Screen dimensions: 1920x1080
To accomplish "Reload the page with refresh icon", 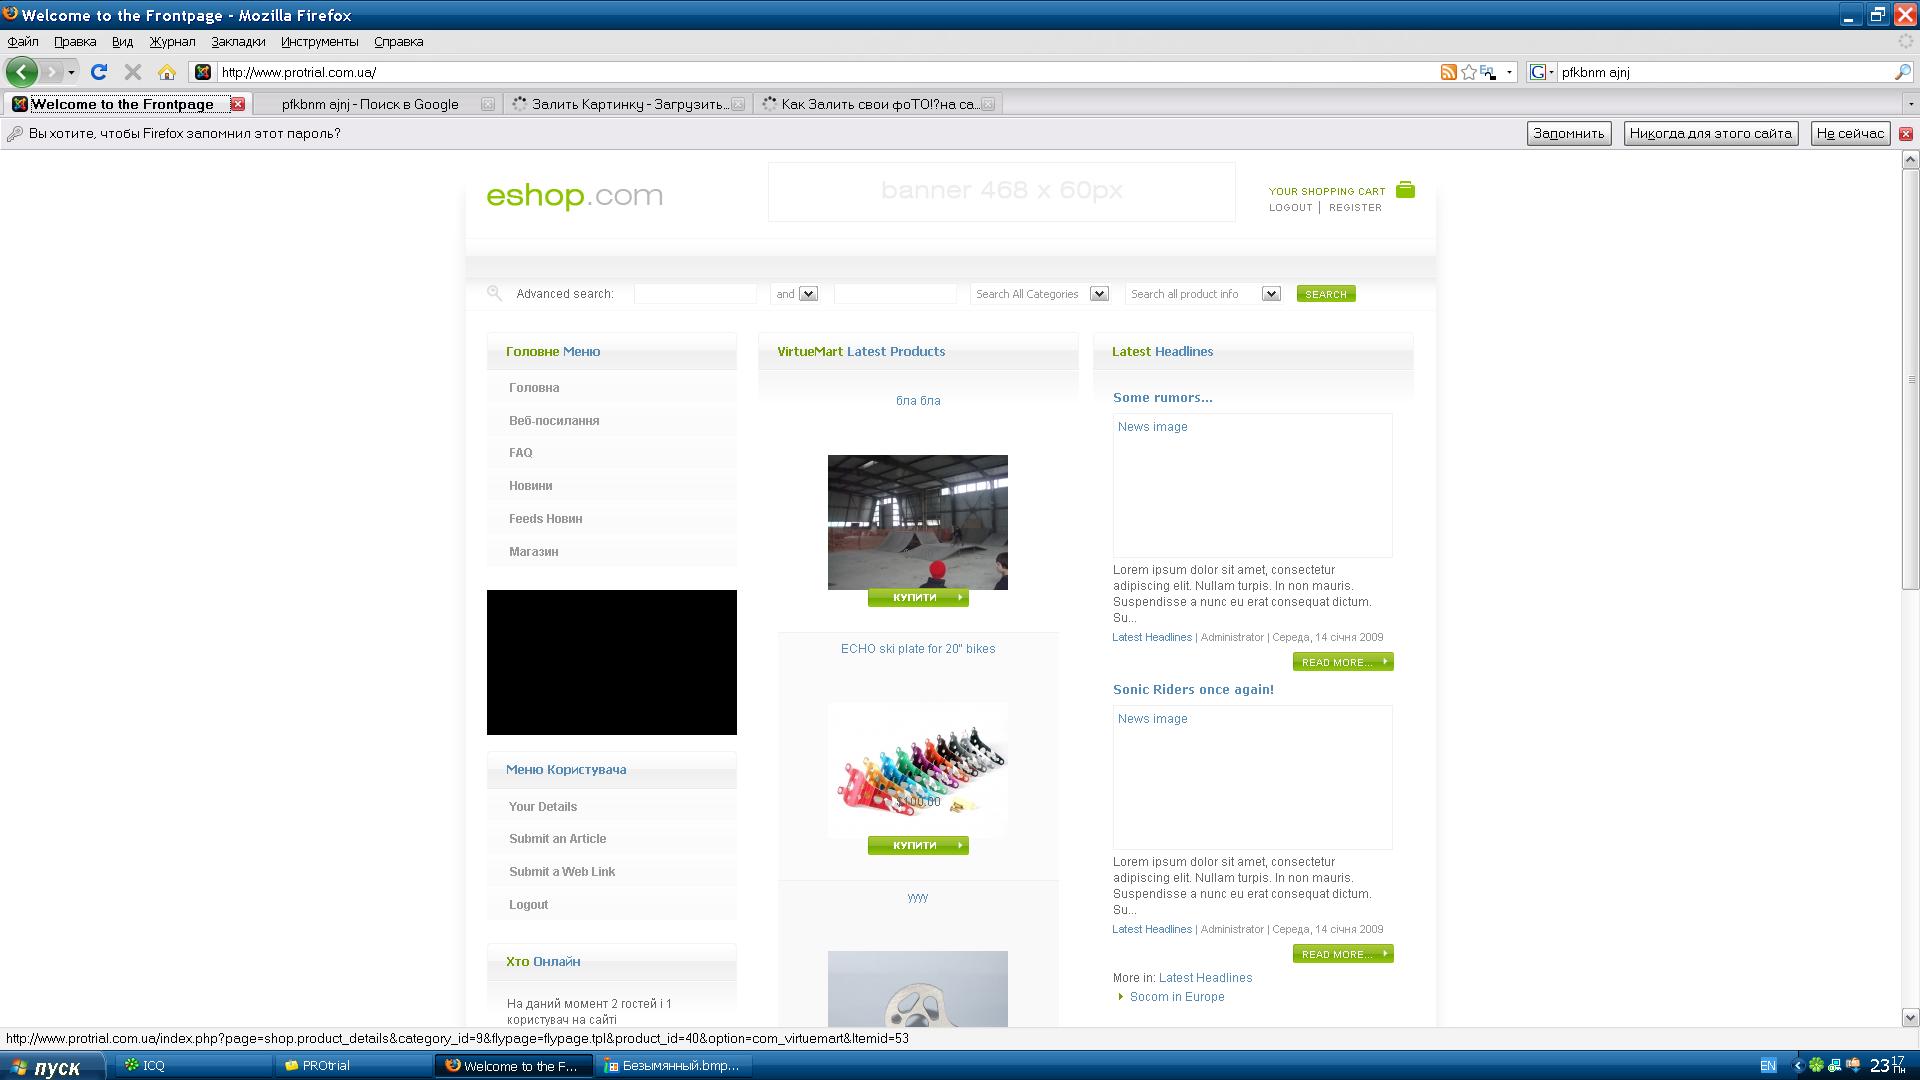I will [x=98, y=72].
